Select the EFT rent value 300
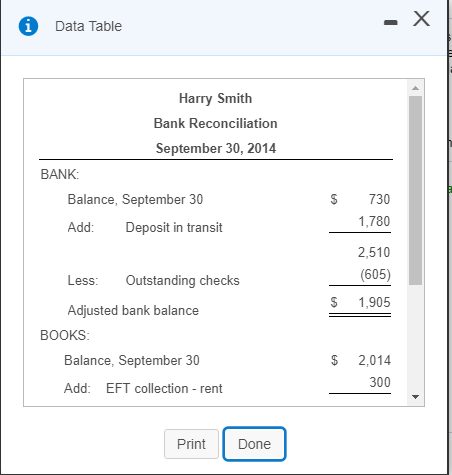The width and height of the screenshot is (452, 475). point(380,382)
